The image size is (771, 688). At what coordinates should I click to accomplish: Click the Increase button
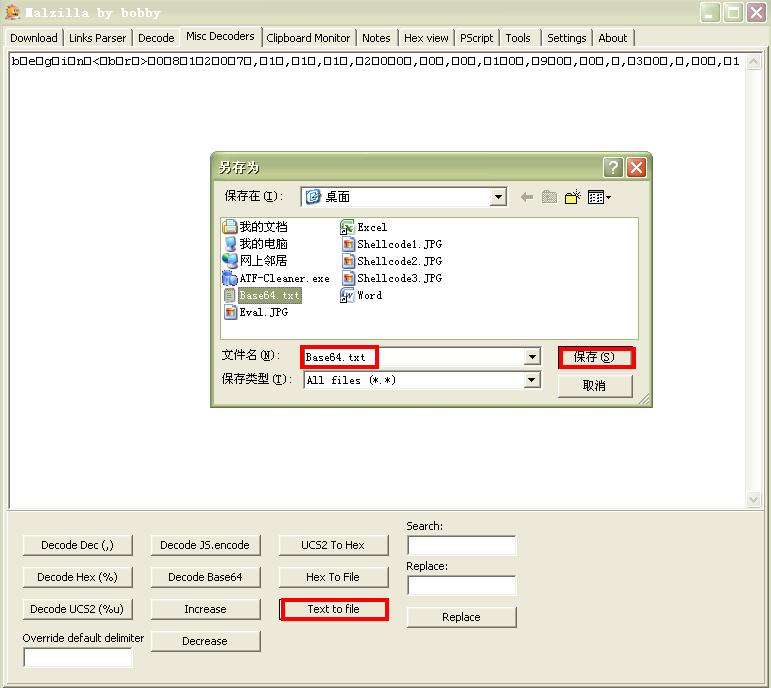(x=205, y=609)
